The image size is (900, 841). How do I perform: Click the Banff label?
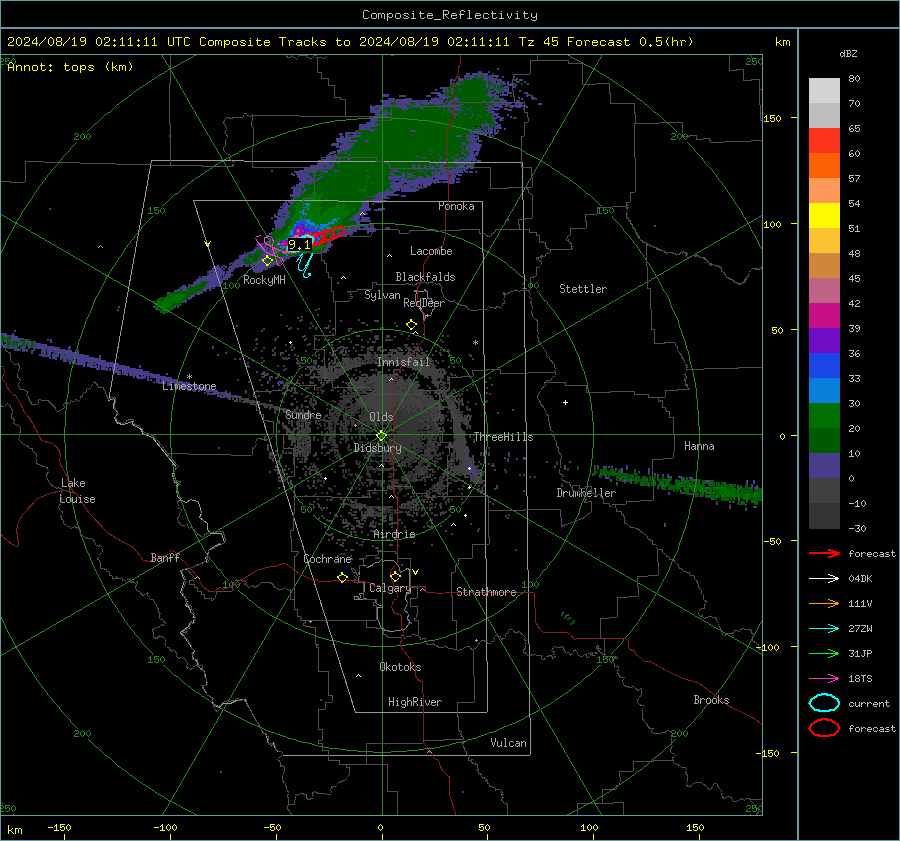pos(165,557)
